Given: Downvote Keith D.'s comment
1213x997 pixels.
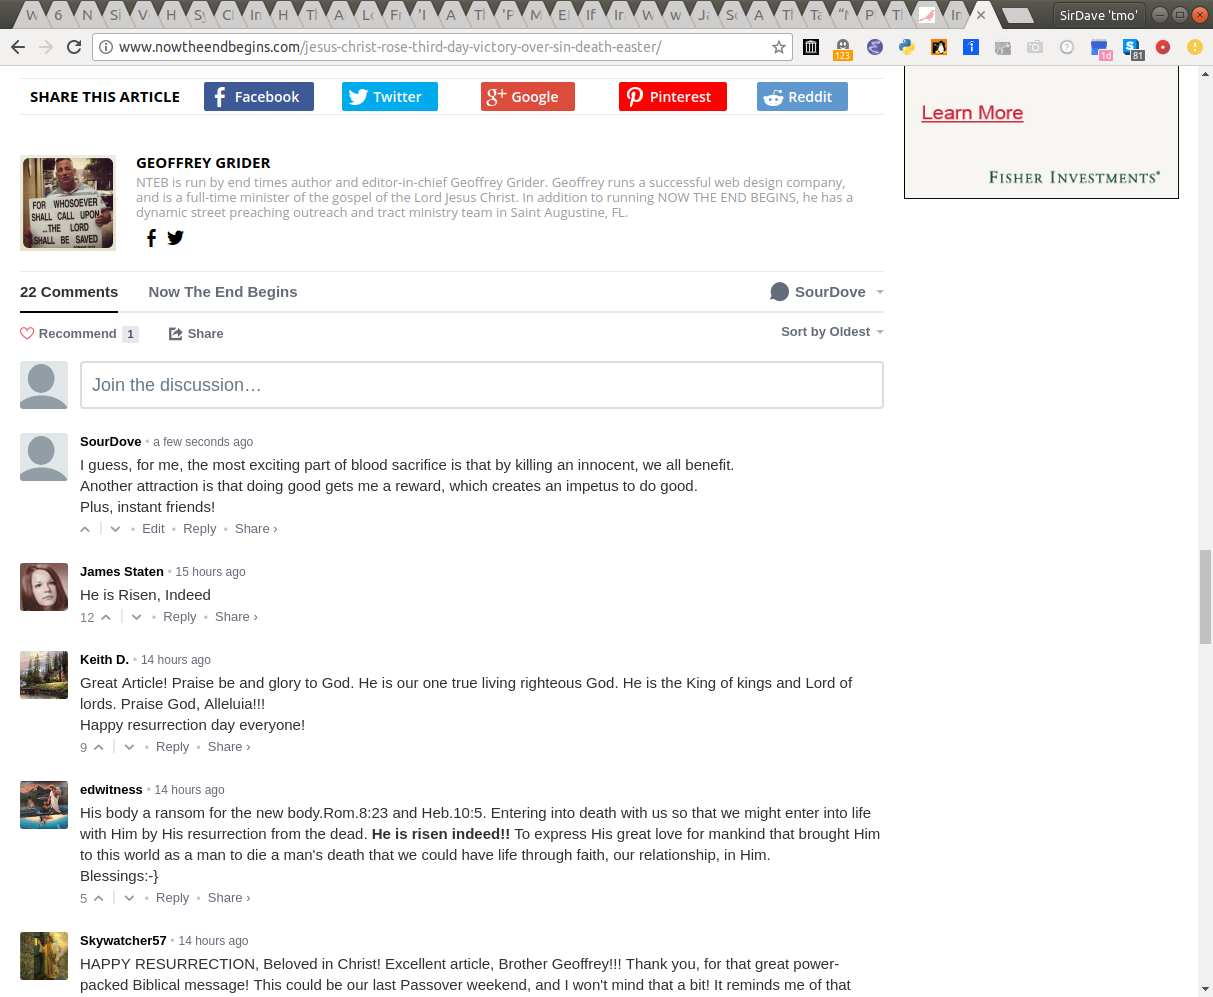Looking at the screenshot, I should 130,747.
